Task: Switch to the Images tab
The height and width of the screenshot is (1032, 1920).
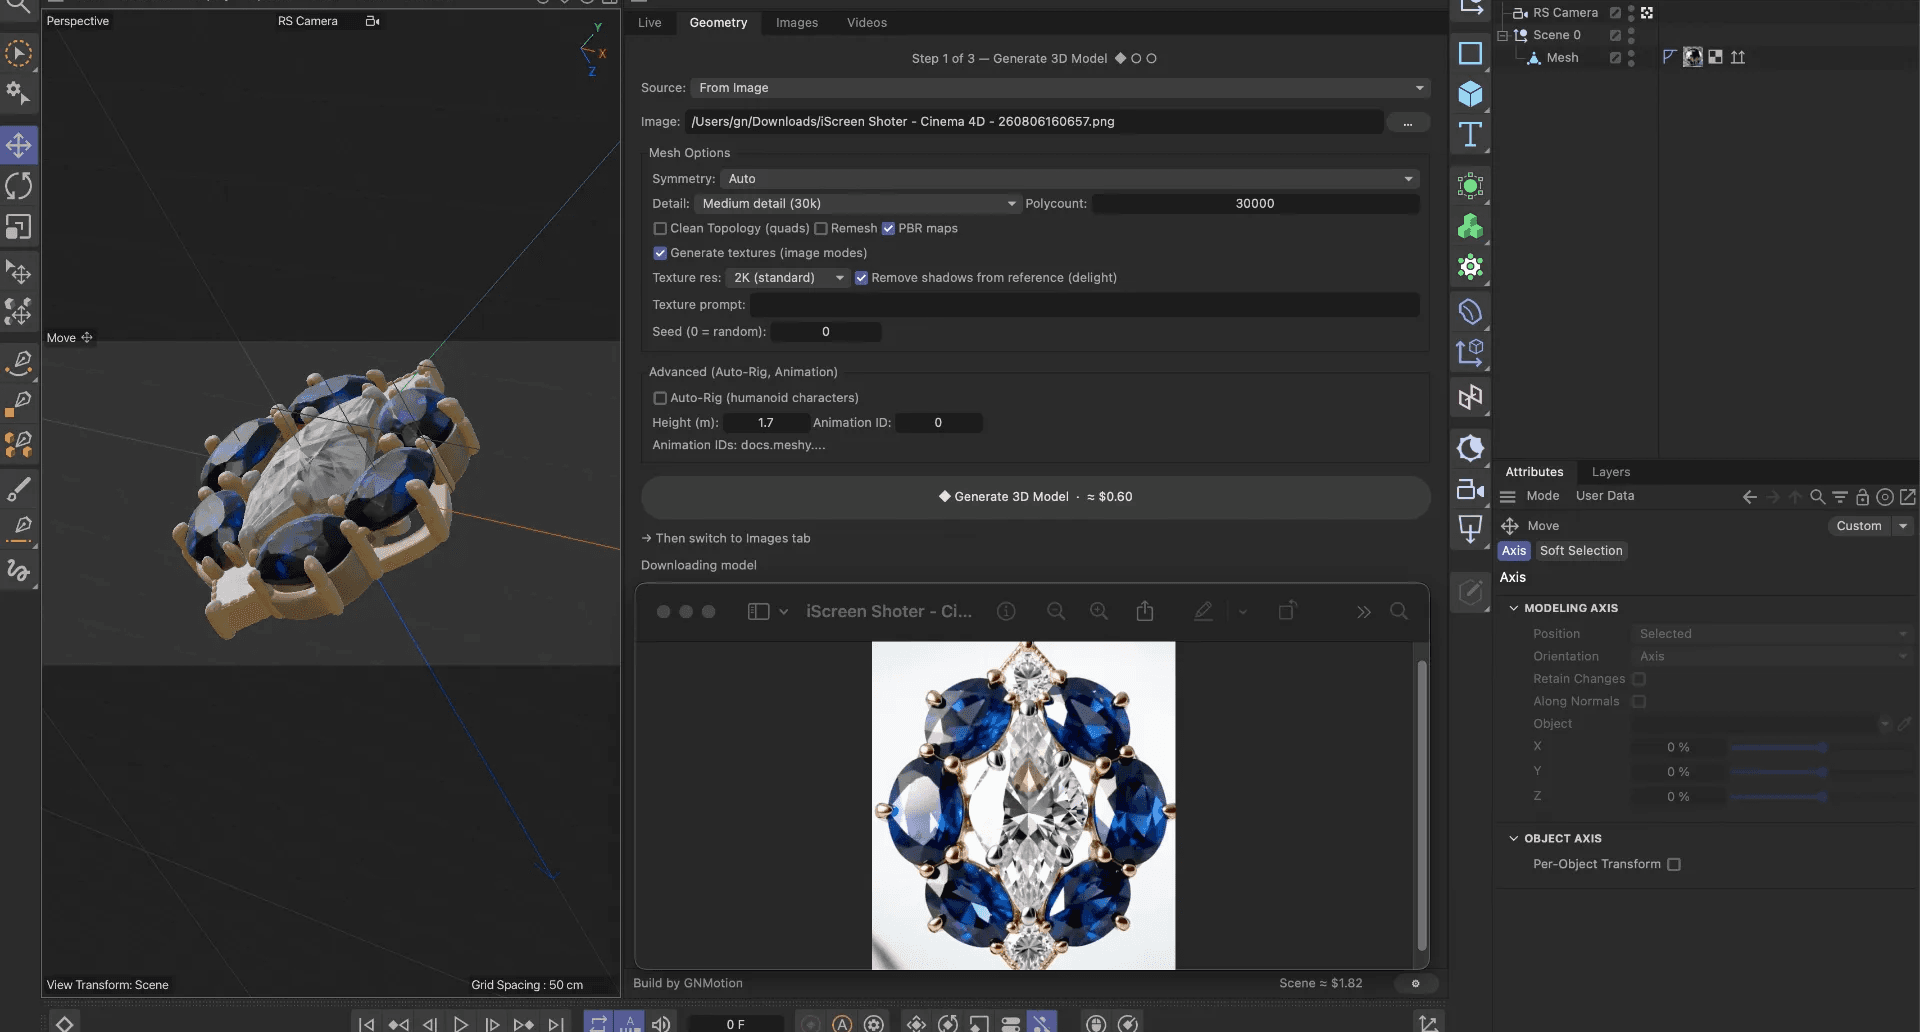Action: coord(797,23)
